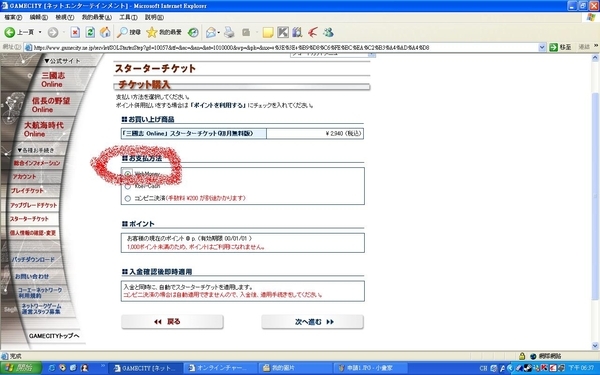The height and width of the screenshot is (375, 600).
Task: Open the History clock icon
Action: [193, 33]
